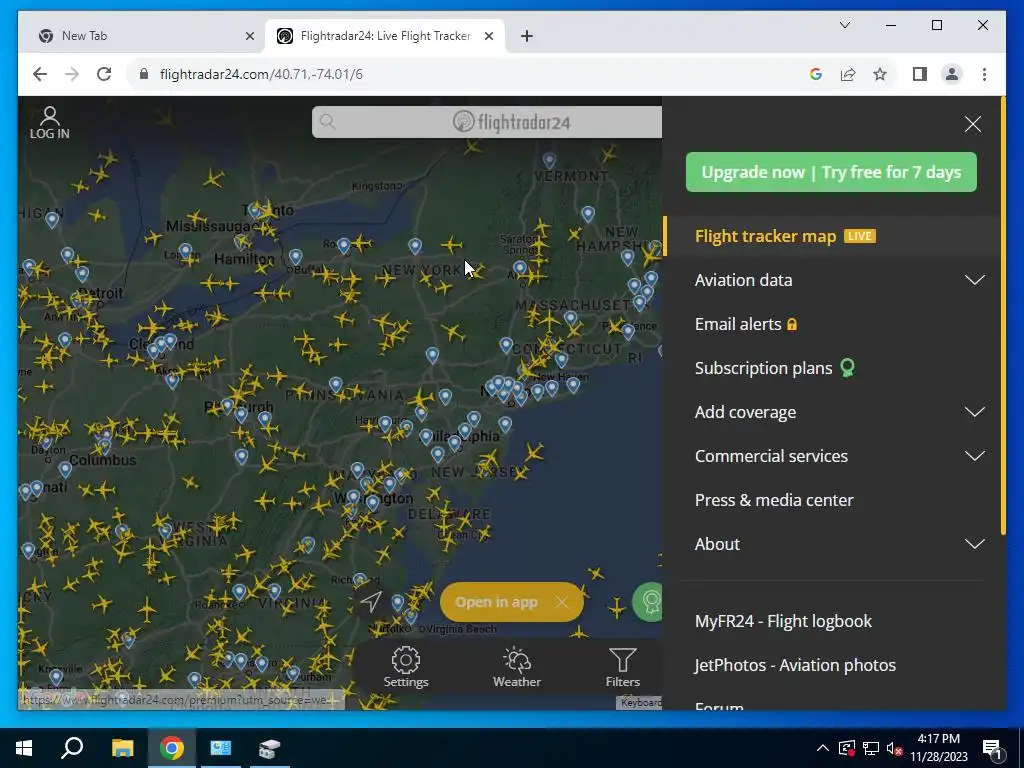This screenshot has height=768, width=1024.
Task: Click the Email alerts lock icon
Action: coord(792,325)
